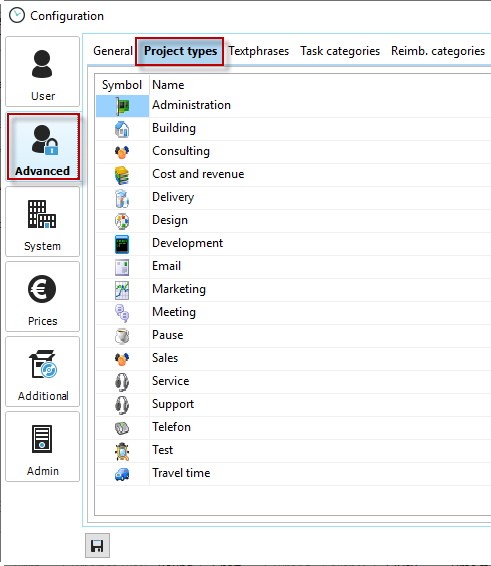Click the Telefon phone symbol icon

[x=122, y=428]
